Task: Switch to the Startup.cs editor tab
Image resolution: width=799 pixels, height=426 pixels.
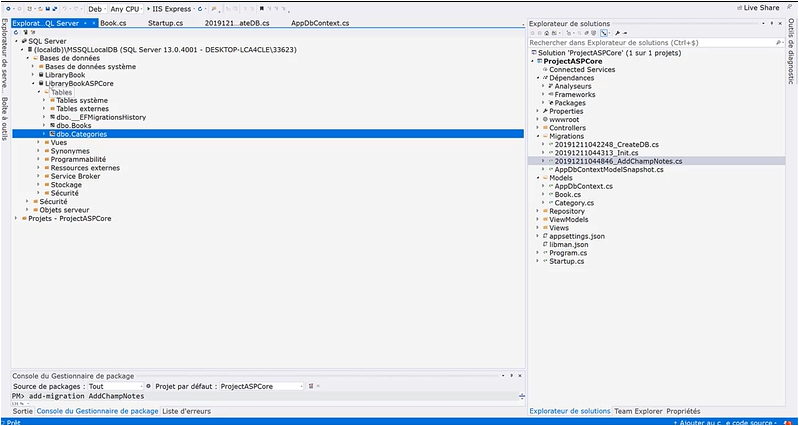Action: tap(165, 23)
